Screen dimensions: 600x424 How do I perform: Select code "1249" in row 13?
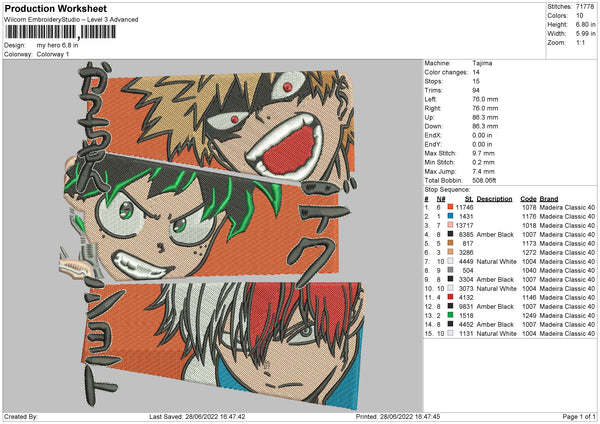click(529, 315)
